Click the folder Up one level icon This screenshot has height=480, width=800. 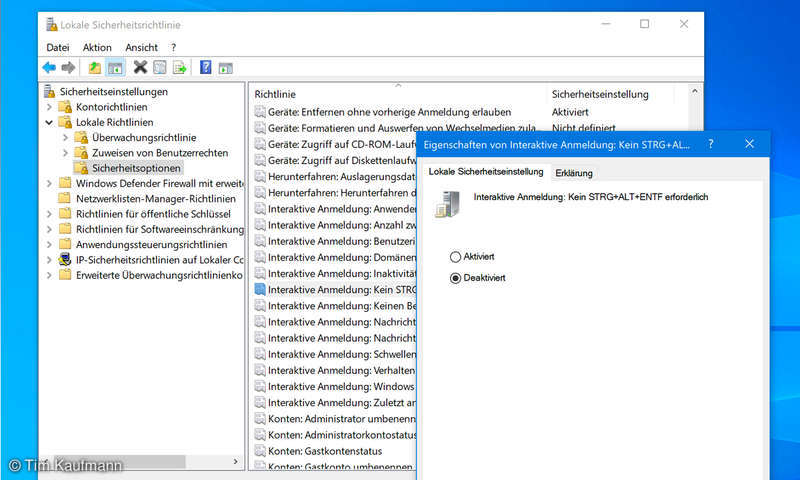click(x=95, y=67)
